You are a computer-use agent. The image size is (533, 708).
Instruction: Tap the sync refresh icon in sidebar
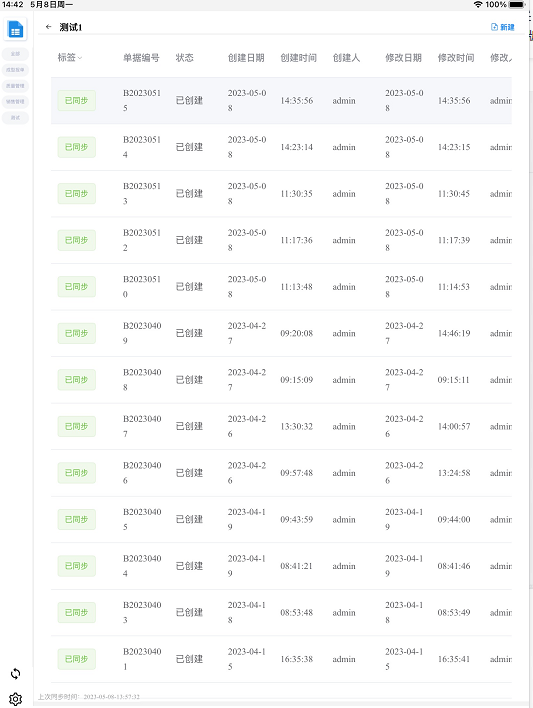[x=15, y=674]
